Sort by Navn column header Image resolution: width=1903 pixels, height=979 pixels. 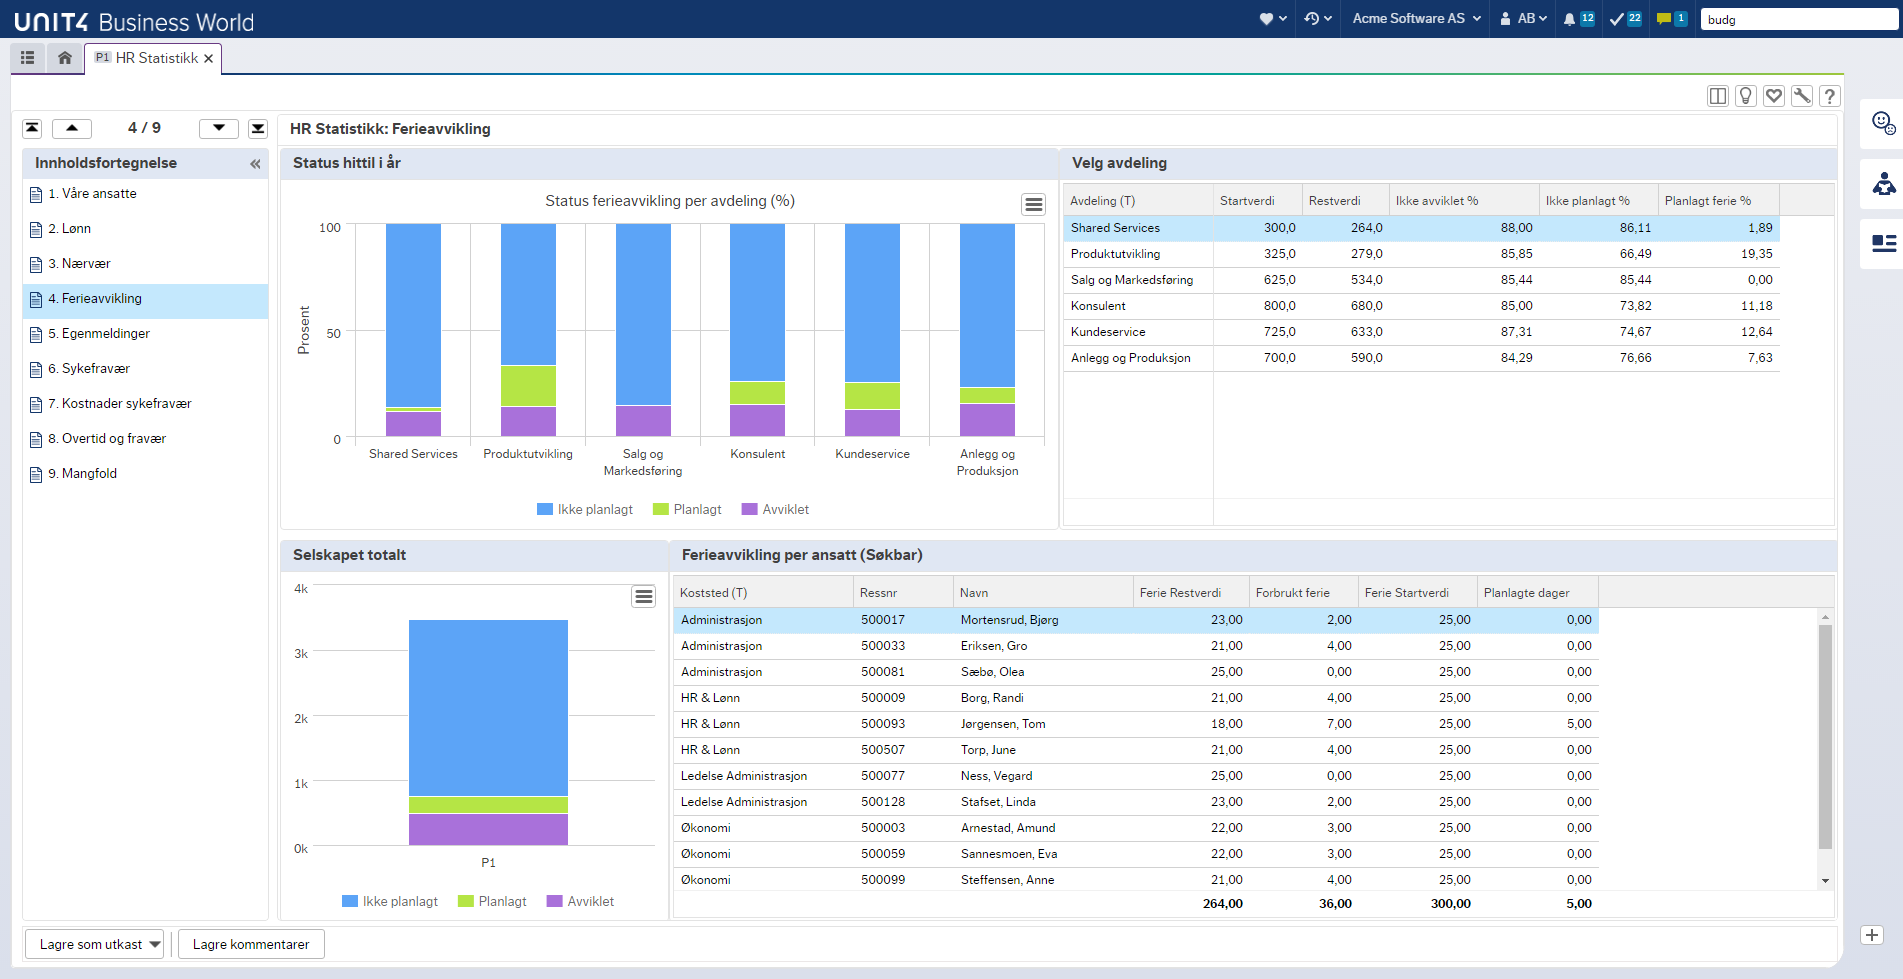(1043, 592)
